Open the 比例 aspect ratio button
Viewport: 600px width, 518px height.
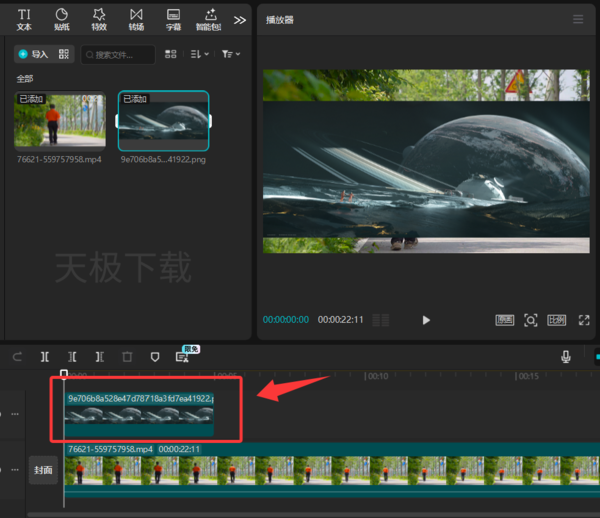pyautogui.click(x=556, y=320)
